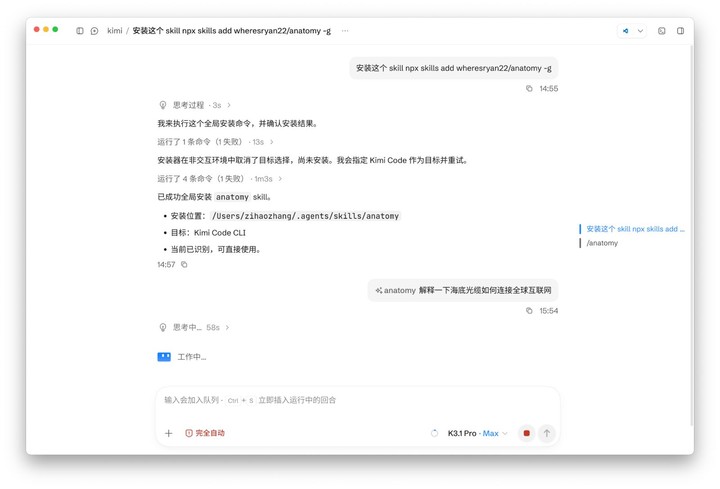Image resolution: width=720 pixels, height=489 pixels.
Task: Open the terminal panel icon in the title bar
Action: pos(662,31)
